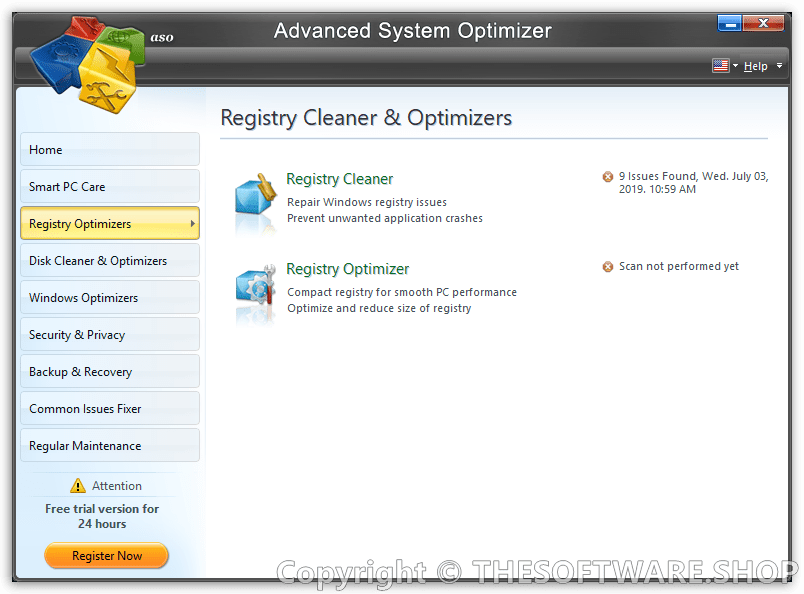Click the US flag language icon

click(x=720, y=66)
